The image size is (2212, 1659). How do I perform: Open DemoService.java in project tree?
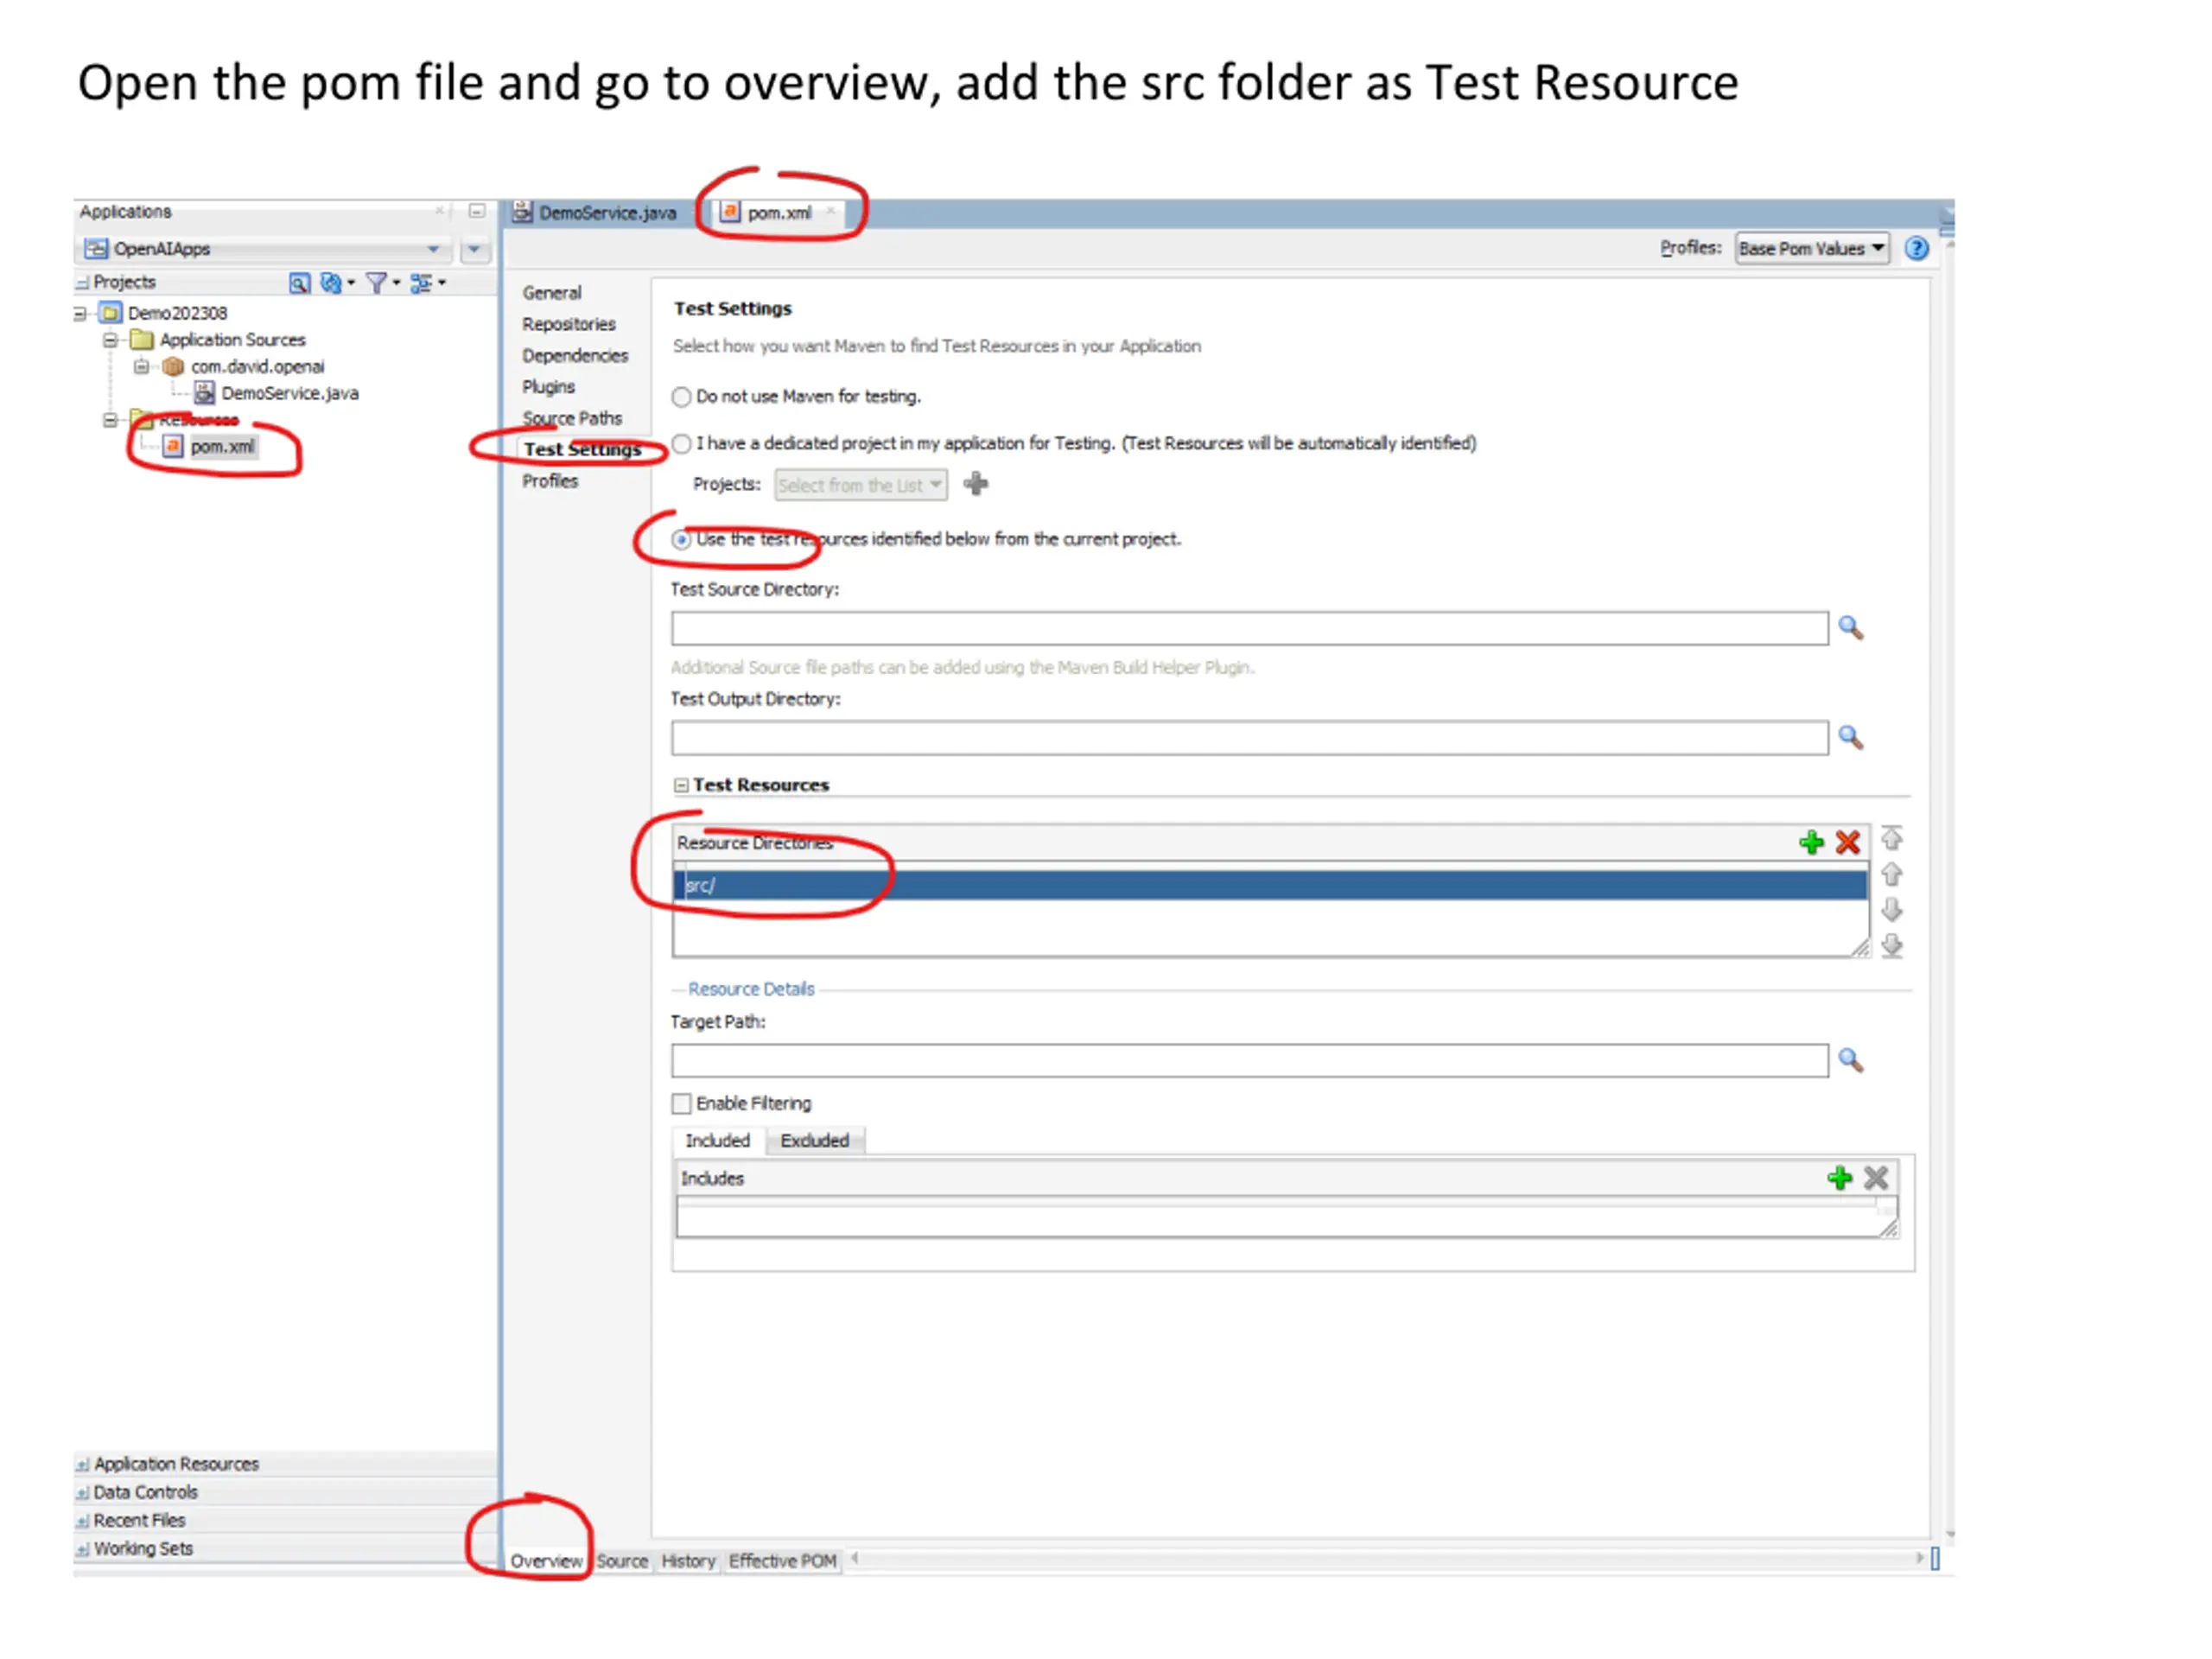(x=289, y=393)
